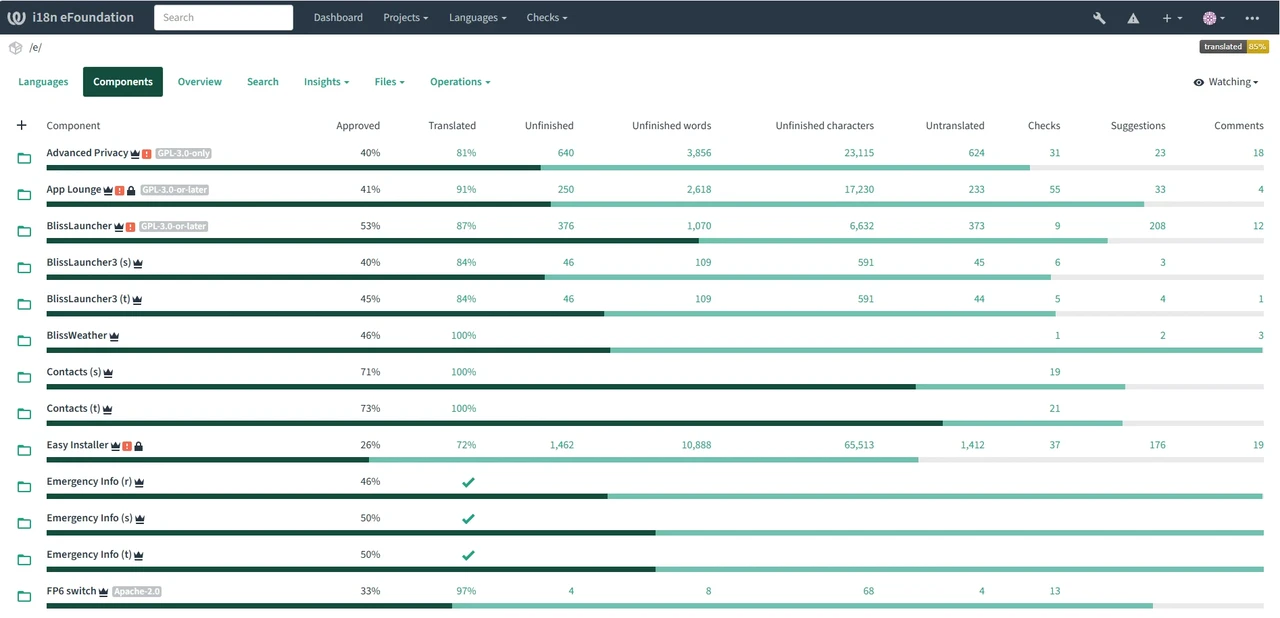Click the plus add component icon
Viewport: 1280px width, 618px height.
(22, 125)
